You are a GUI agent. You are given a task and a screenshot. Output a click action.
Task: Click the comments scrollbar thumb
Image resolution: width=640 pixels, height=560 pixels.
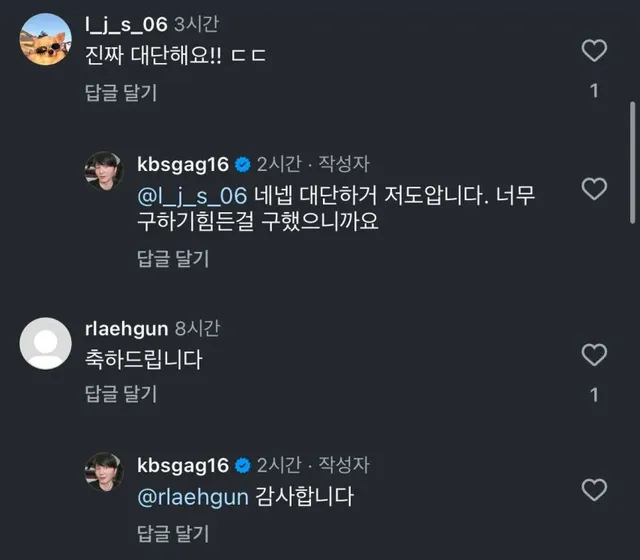(x=632, y=162)
